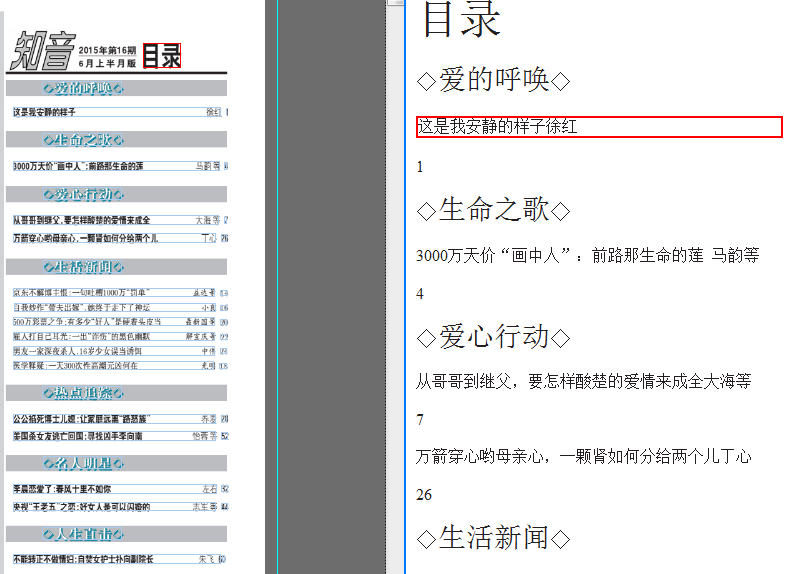Select the 从哥哥到继父 line in text pane
Viewport: 793px width, 574px height.
click(583, 382)
